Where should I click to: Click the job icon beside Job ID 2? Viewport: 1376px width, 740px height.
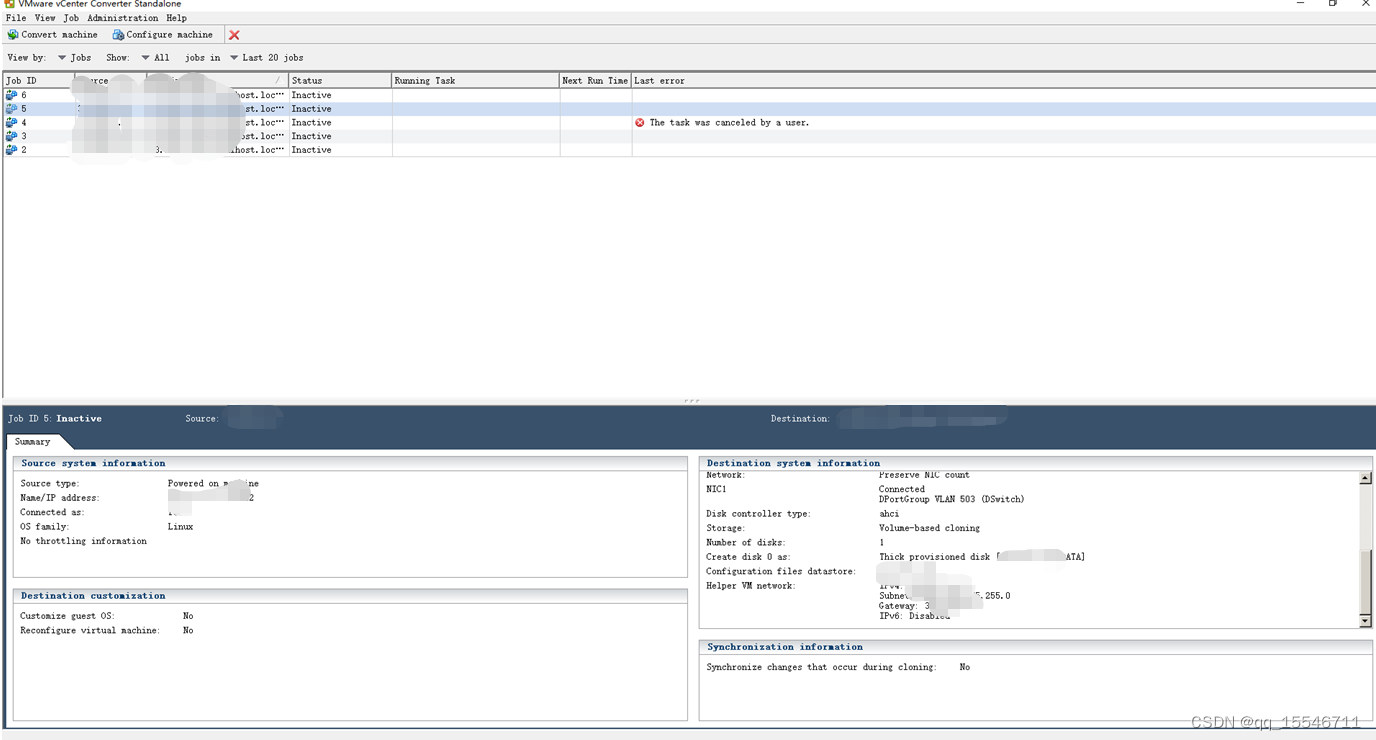10,149
